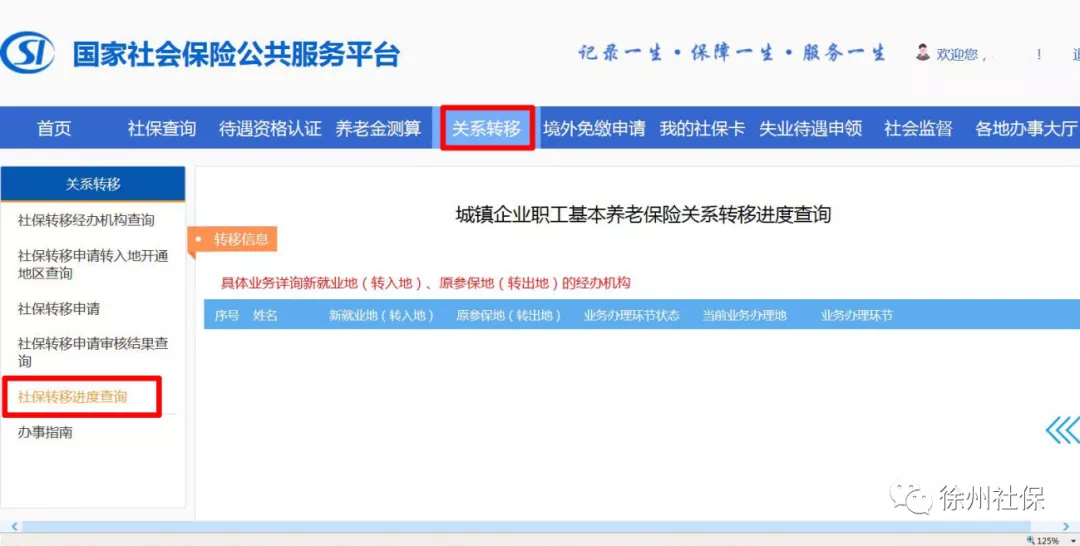Select 社保转移进度查询 in the sidebar
The width and height of the screenshot is (1080, 546).
pos(73,397)
